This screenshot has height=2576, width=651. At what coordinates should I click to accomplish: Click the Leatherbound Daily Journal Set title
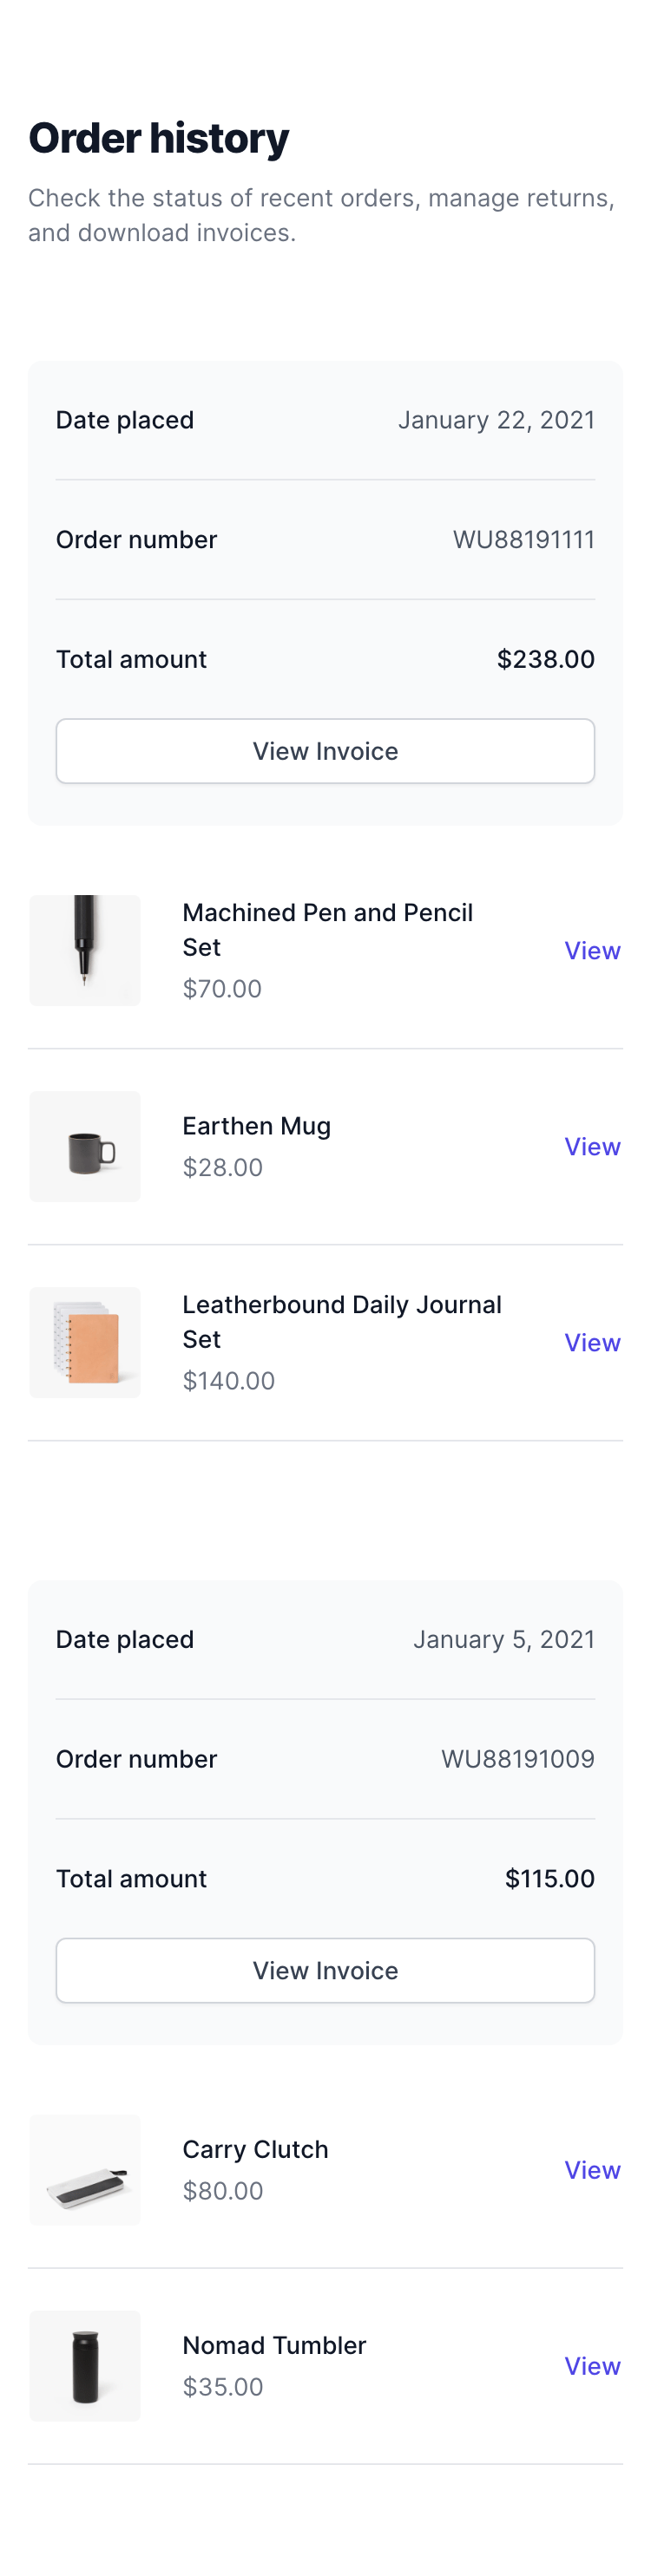tap(342, 1321)
